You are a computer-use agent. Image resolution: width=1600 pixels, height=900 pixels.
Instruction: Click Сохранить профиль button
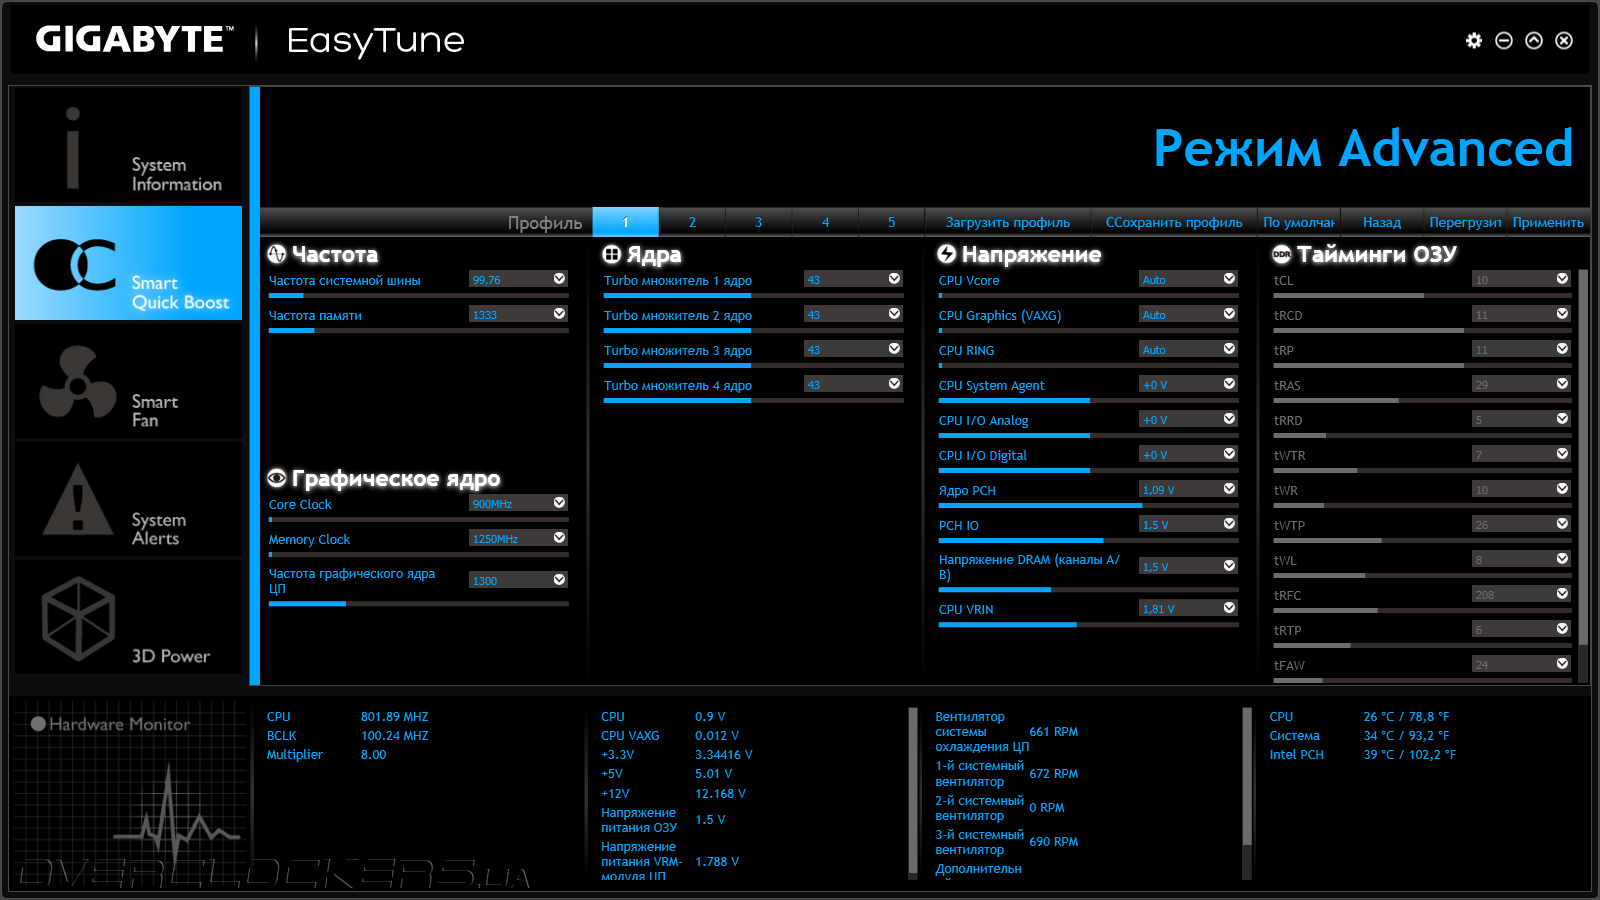click(x=1174, y=222)
